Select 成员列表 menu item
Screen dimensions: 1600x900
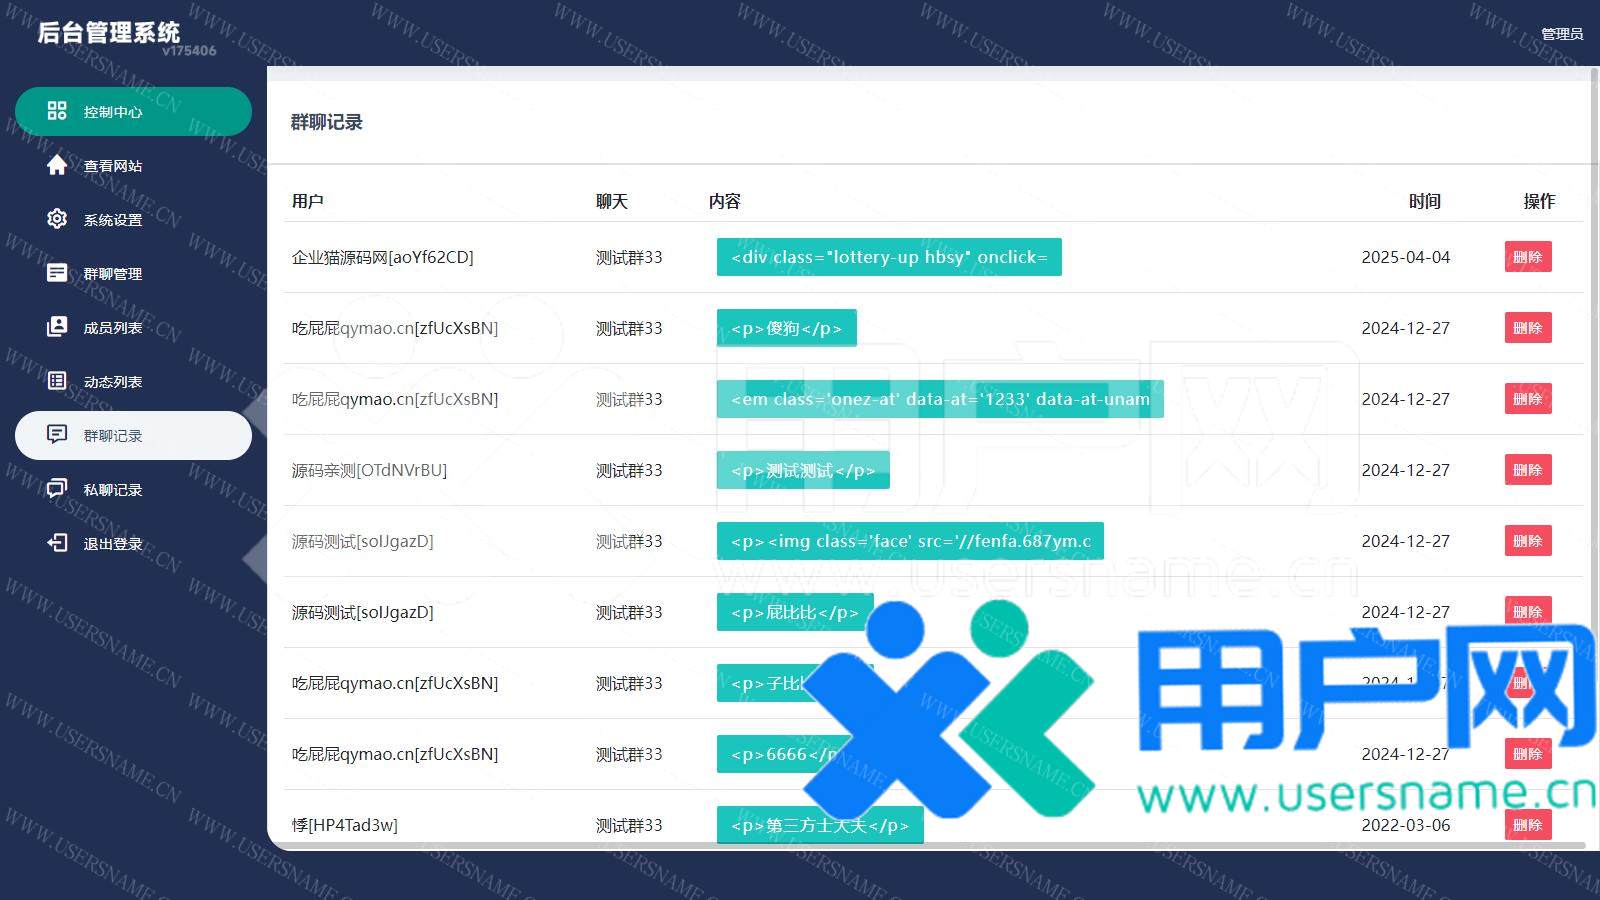[113, 328]
